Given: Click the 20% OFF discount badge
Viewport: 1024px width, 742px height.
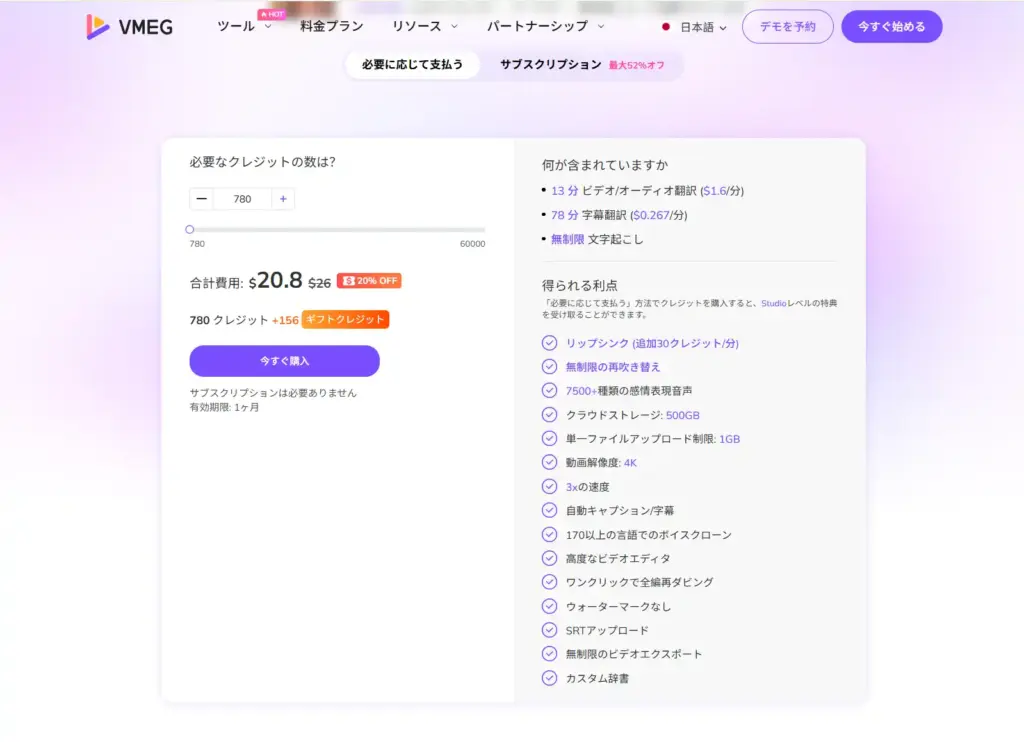Looking at the screenshot, I should click(369, 281).
